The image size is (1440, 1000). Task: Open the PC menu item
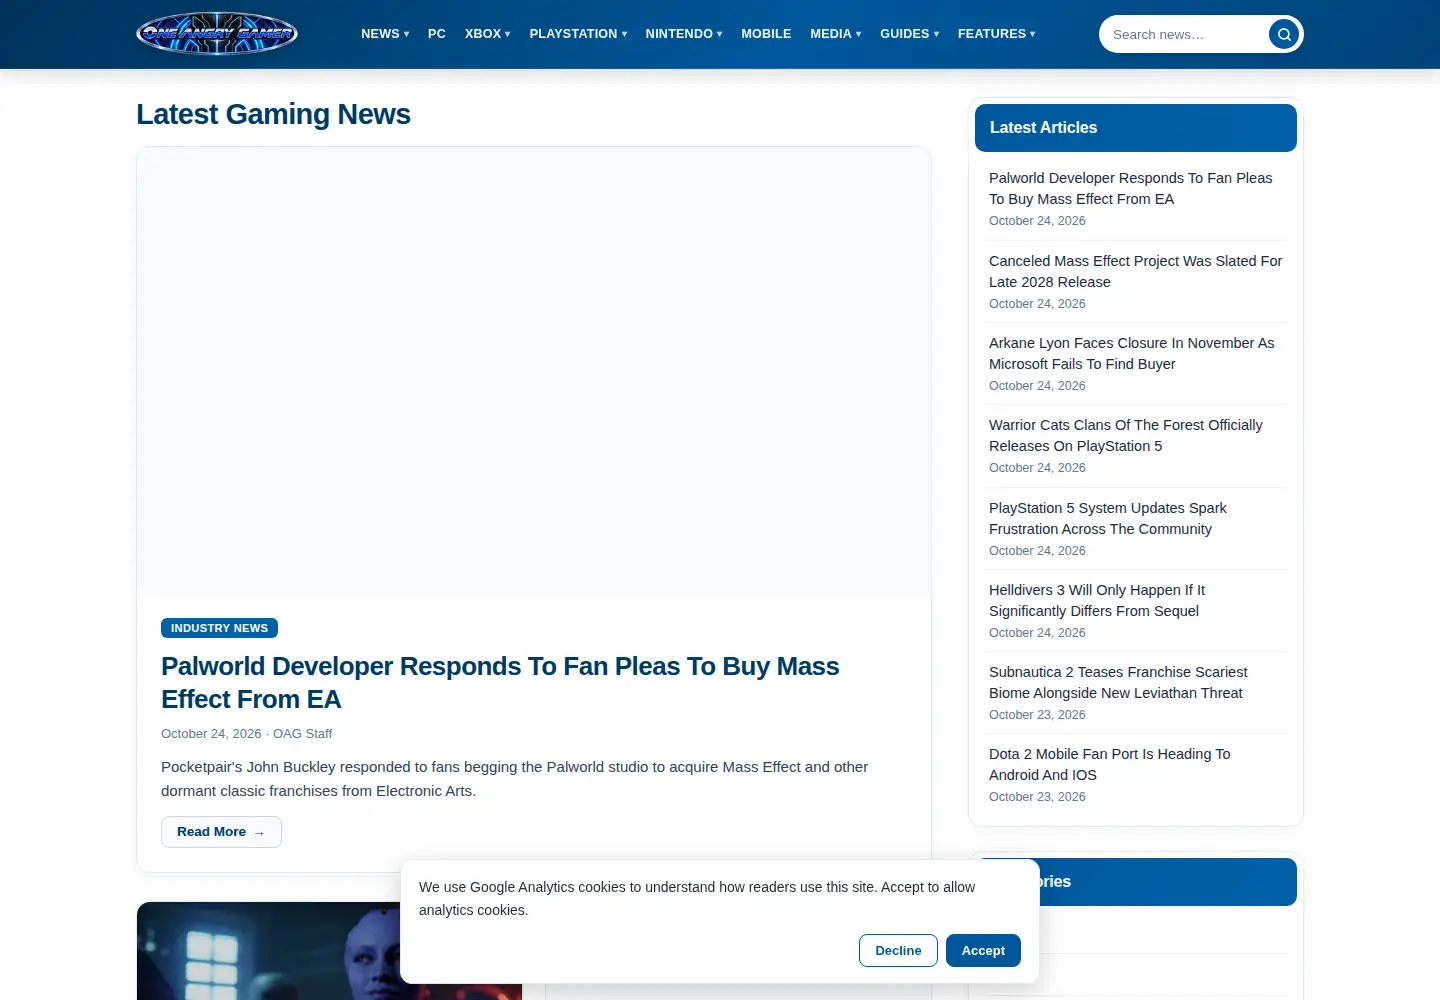click(437, 34)
